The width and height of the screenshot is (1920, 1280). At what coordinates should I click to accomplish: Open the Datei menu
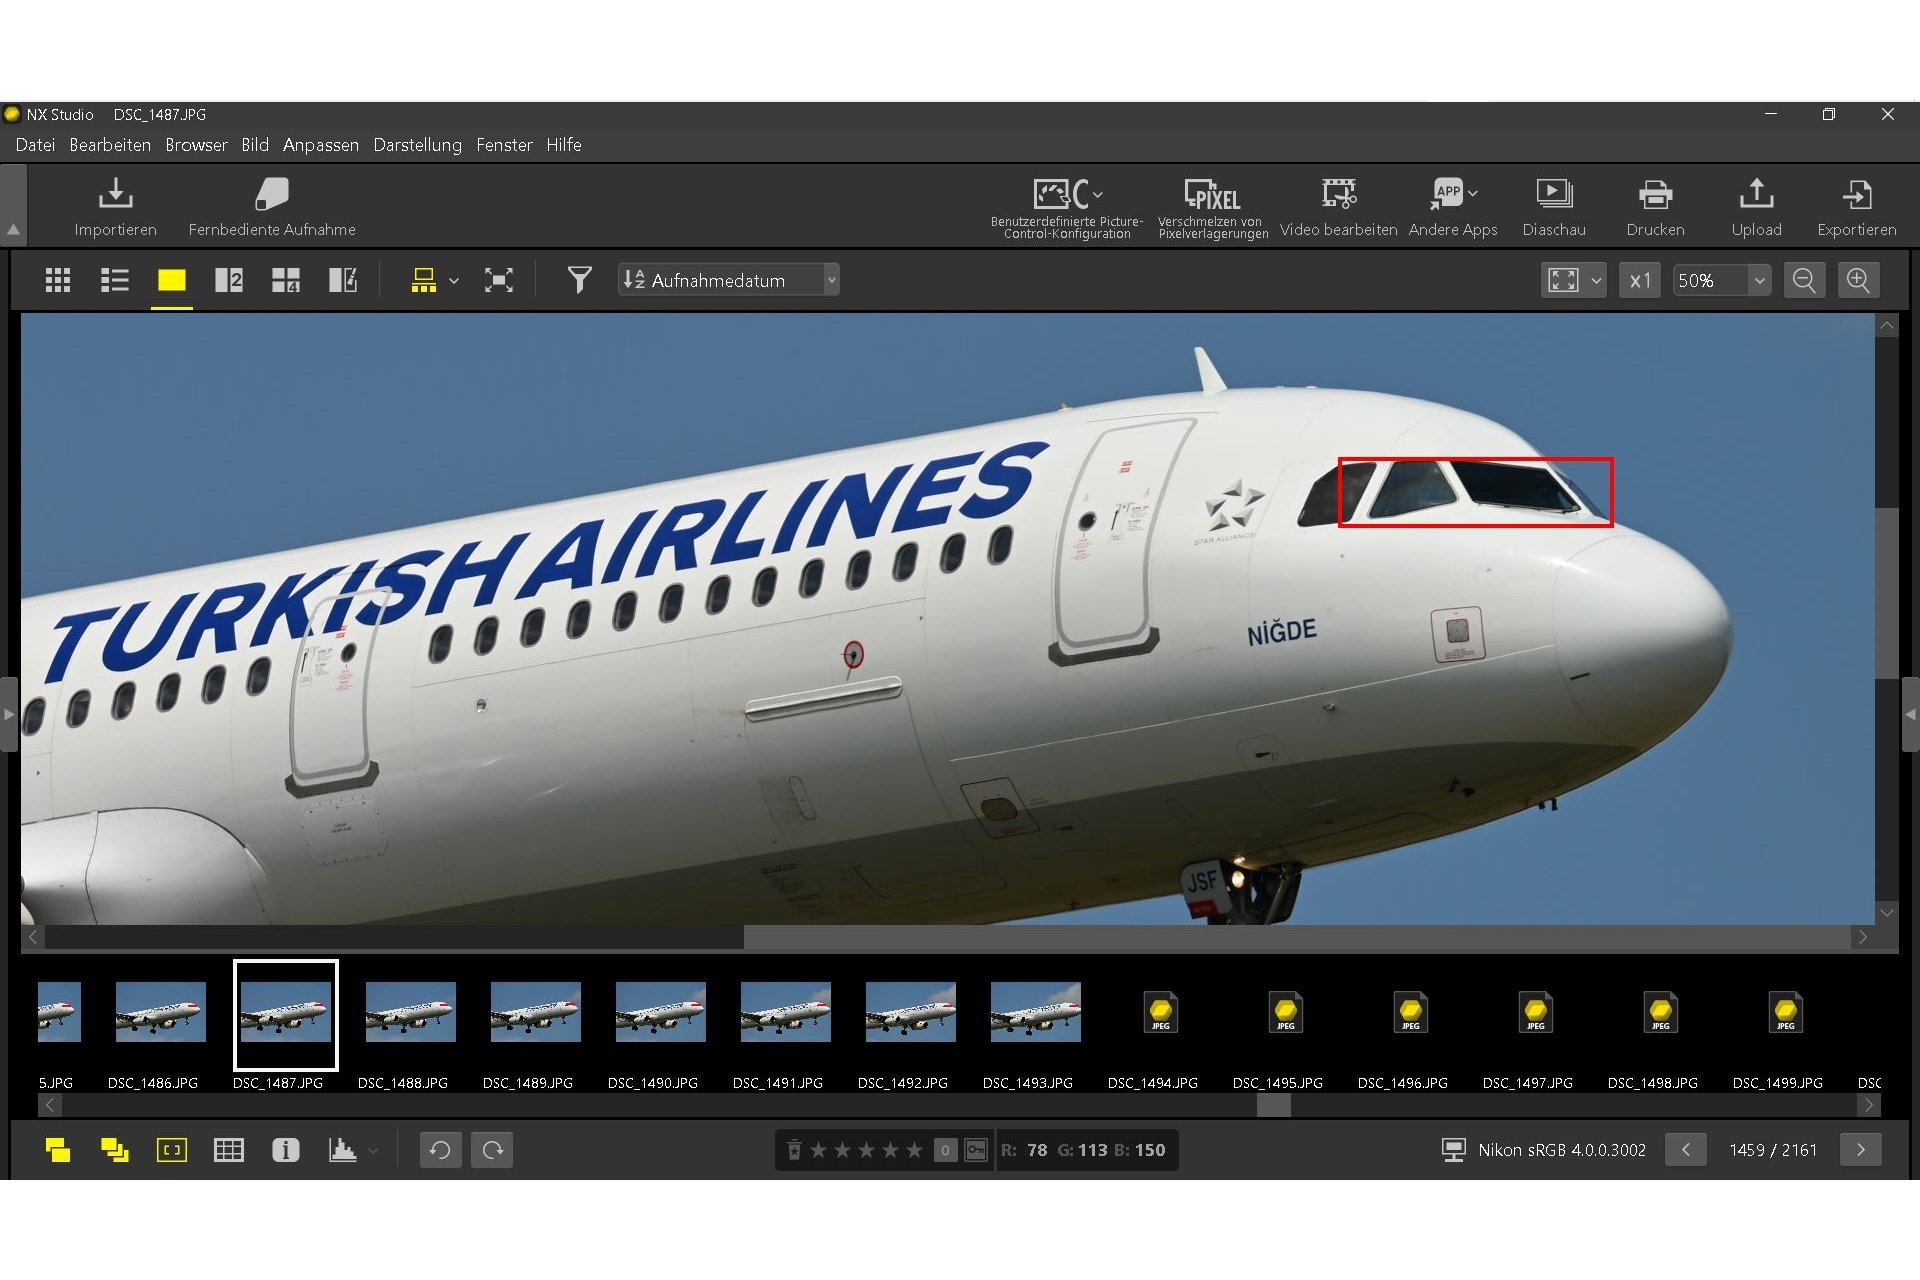click(x=35, y=145)
